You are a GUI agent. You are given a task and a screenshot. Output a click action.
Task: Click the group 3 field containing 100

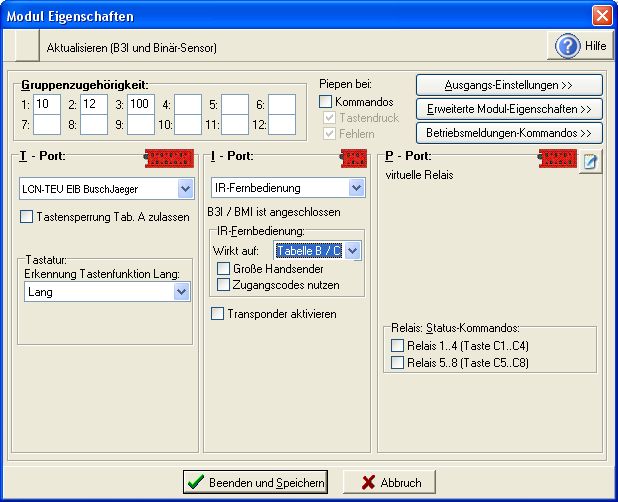140,104
